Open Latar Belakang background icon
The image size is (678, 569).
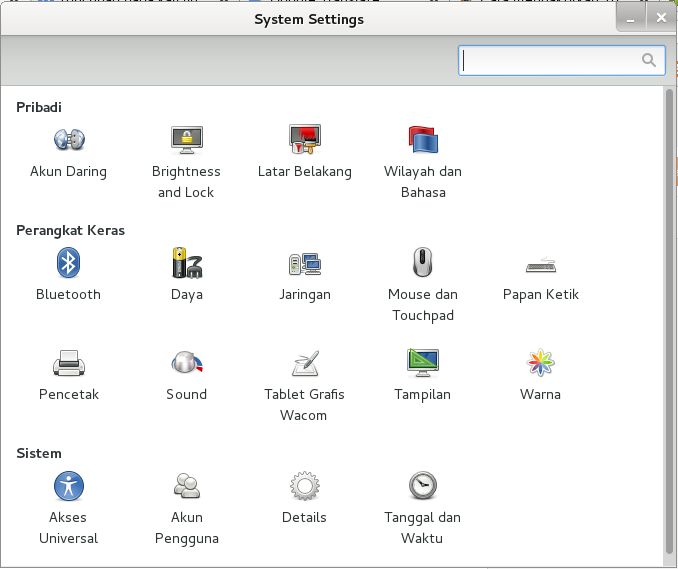click(305, 139)
